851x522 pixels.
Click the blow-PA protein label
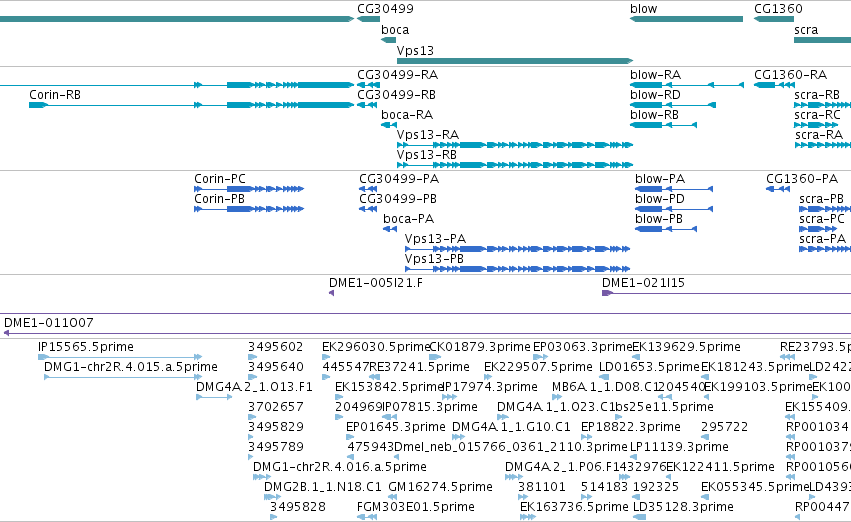tap(660, 179)
